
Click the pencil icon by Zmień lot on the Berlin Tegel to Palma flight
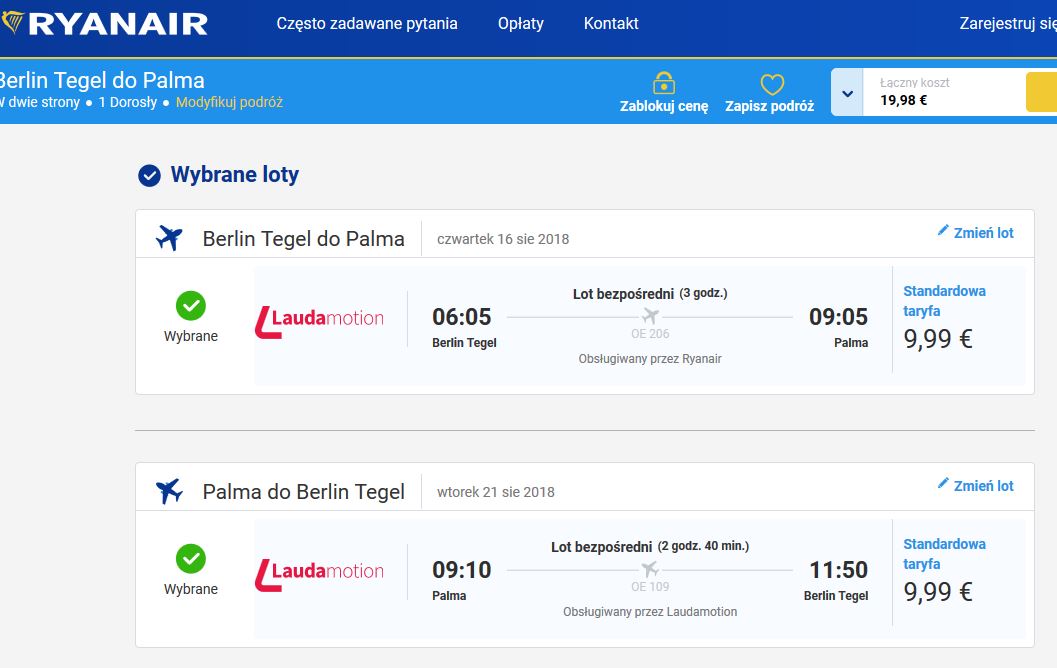[x=942, y=231]
